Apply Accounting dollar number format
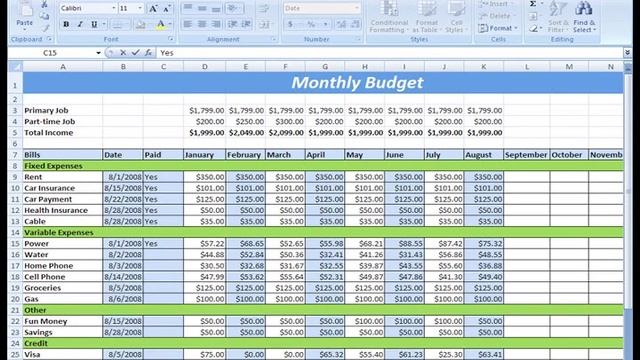Image resolution: width=640 pixels, height=360 pixels. tap(291, 24)
